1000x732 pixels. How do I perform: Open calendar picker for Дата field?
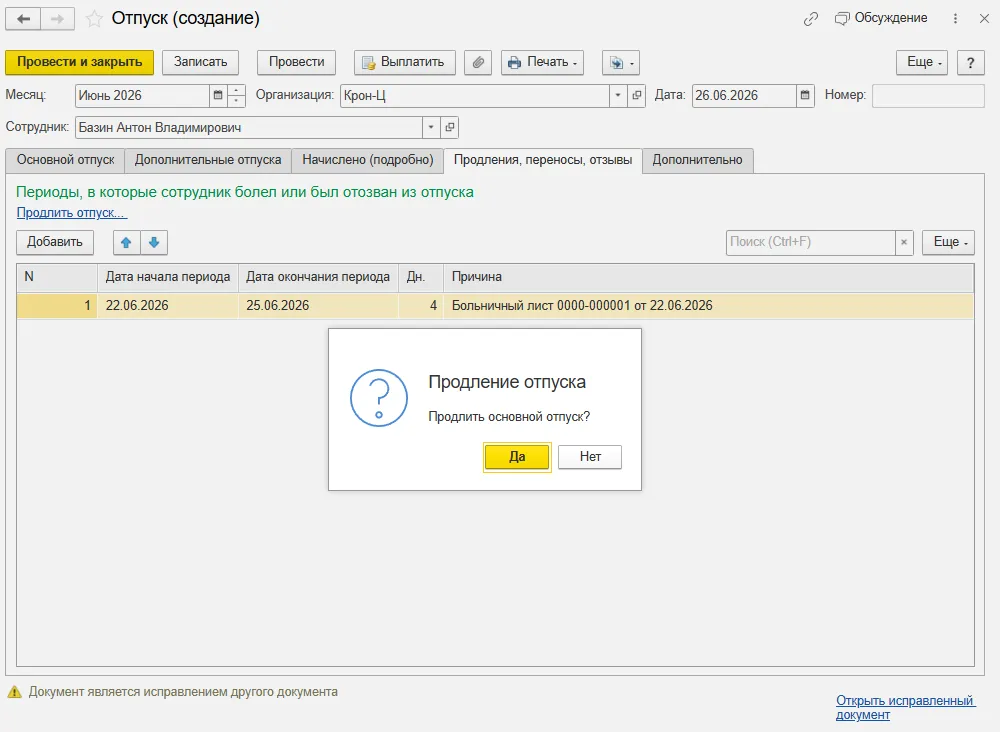(x=805, y=96)
